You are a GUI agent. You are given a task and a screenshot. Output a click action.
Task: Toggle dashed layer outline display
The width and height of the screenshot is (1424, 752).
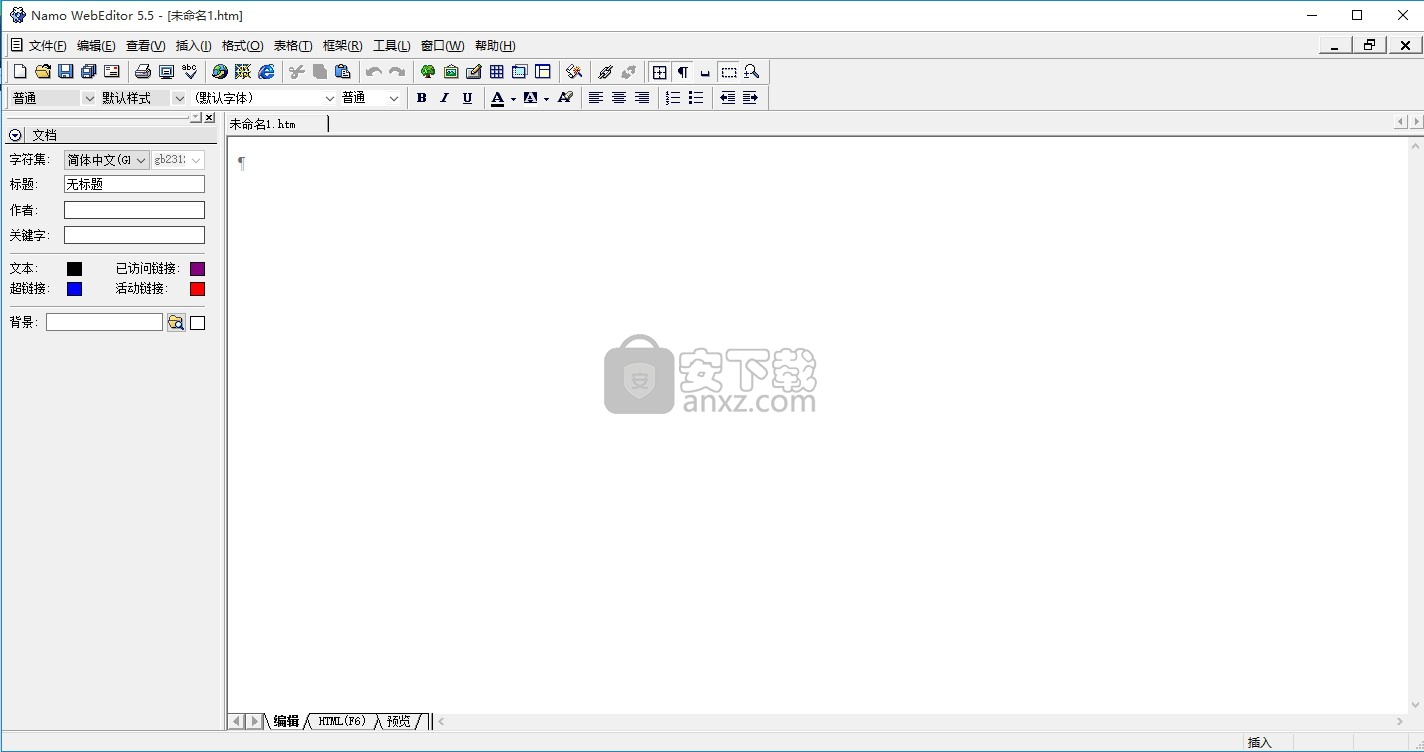729,71
